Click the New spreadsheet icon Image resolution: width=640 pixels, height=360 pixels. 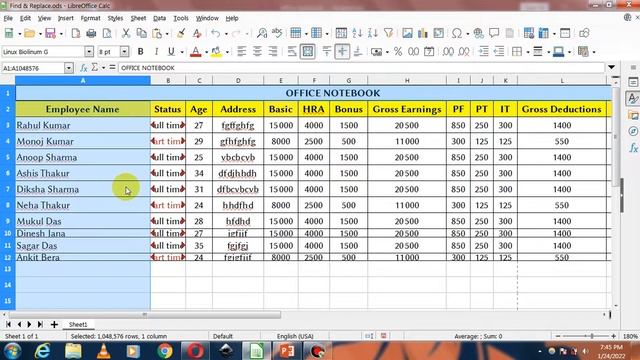pos(9,33)
